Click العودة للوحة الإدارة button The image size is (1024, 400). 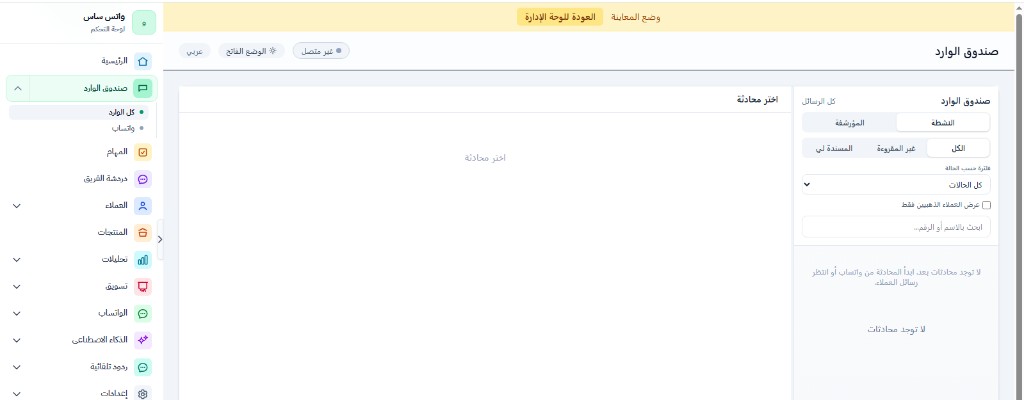click(x=560, y=17)
